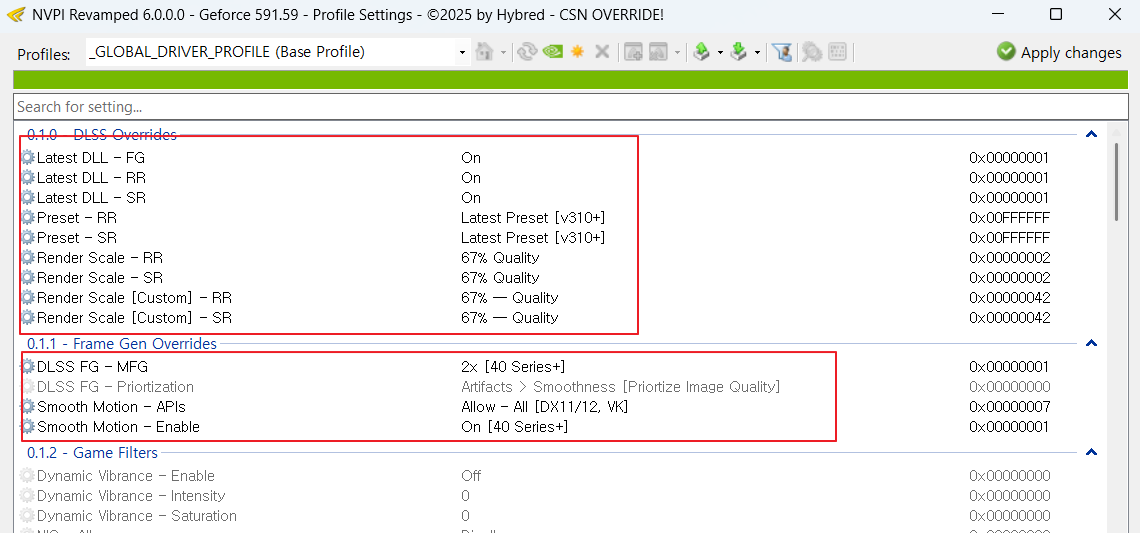Click the X delete profile icon
The height and width of the screenshot is (533, 1140).
point(602,52)
